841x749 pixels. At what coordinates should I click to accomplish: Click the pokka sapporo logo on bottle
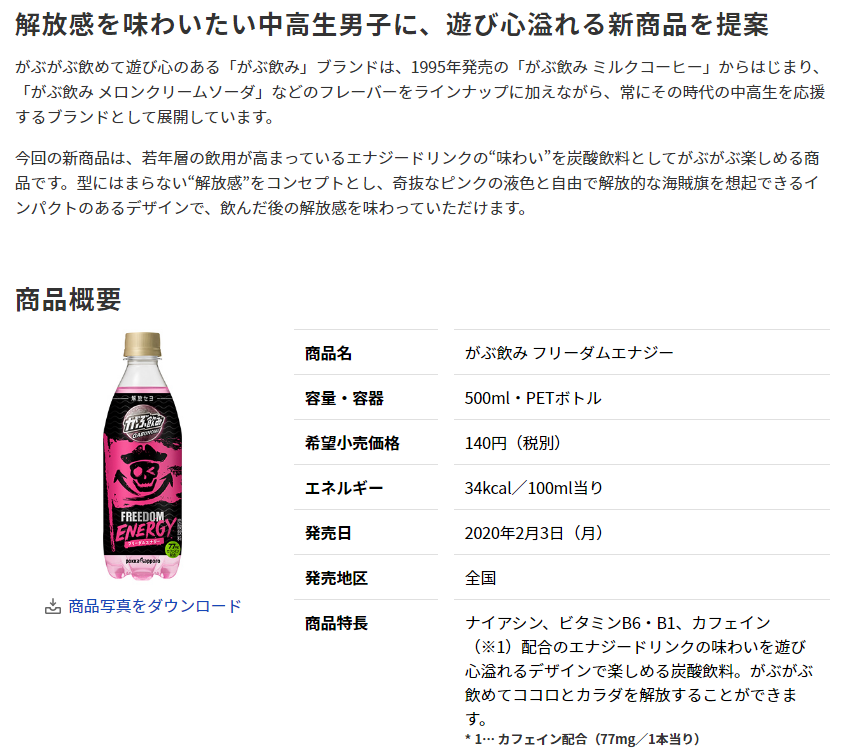coord(143,561)
